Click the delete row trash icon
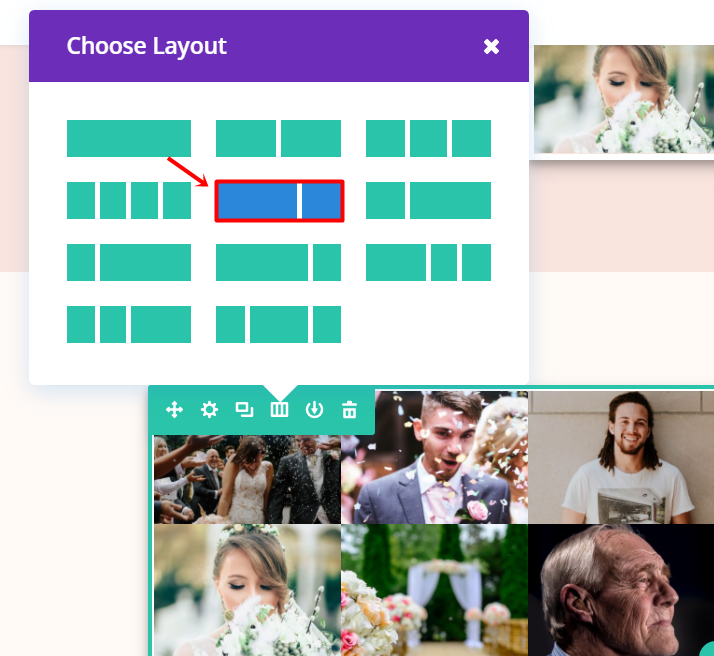714x656 pixels. pyautogui.click(x=349, y=410)
